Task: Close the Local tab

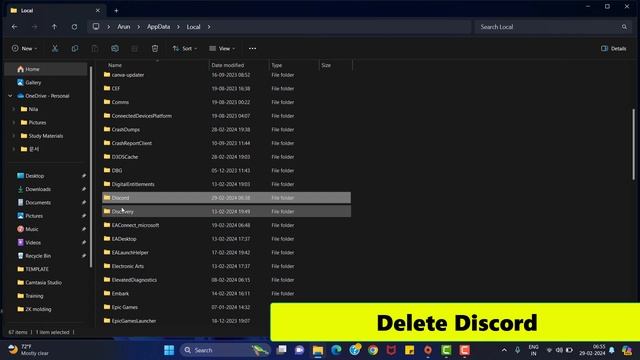Action: point(98,11)
